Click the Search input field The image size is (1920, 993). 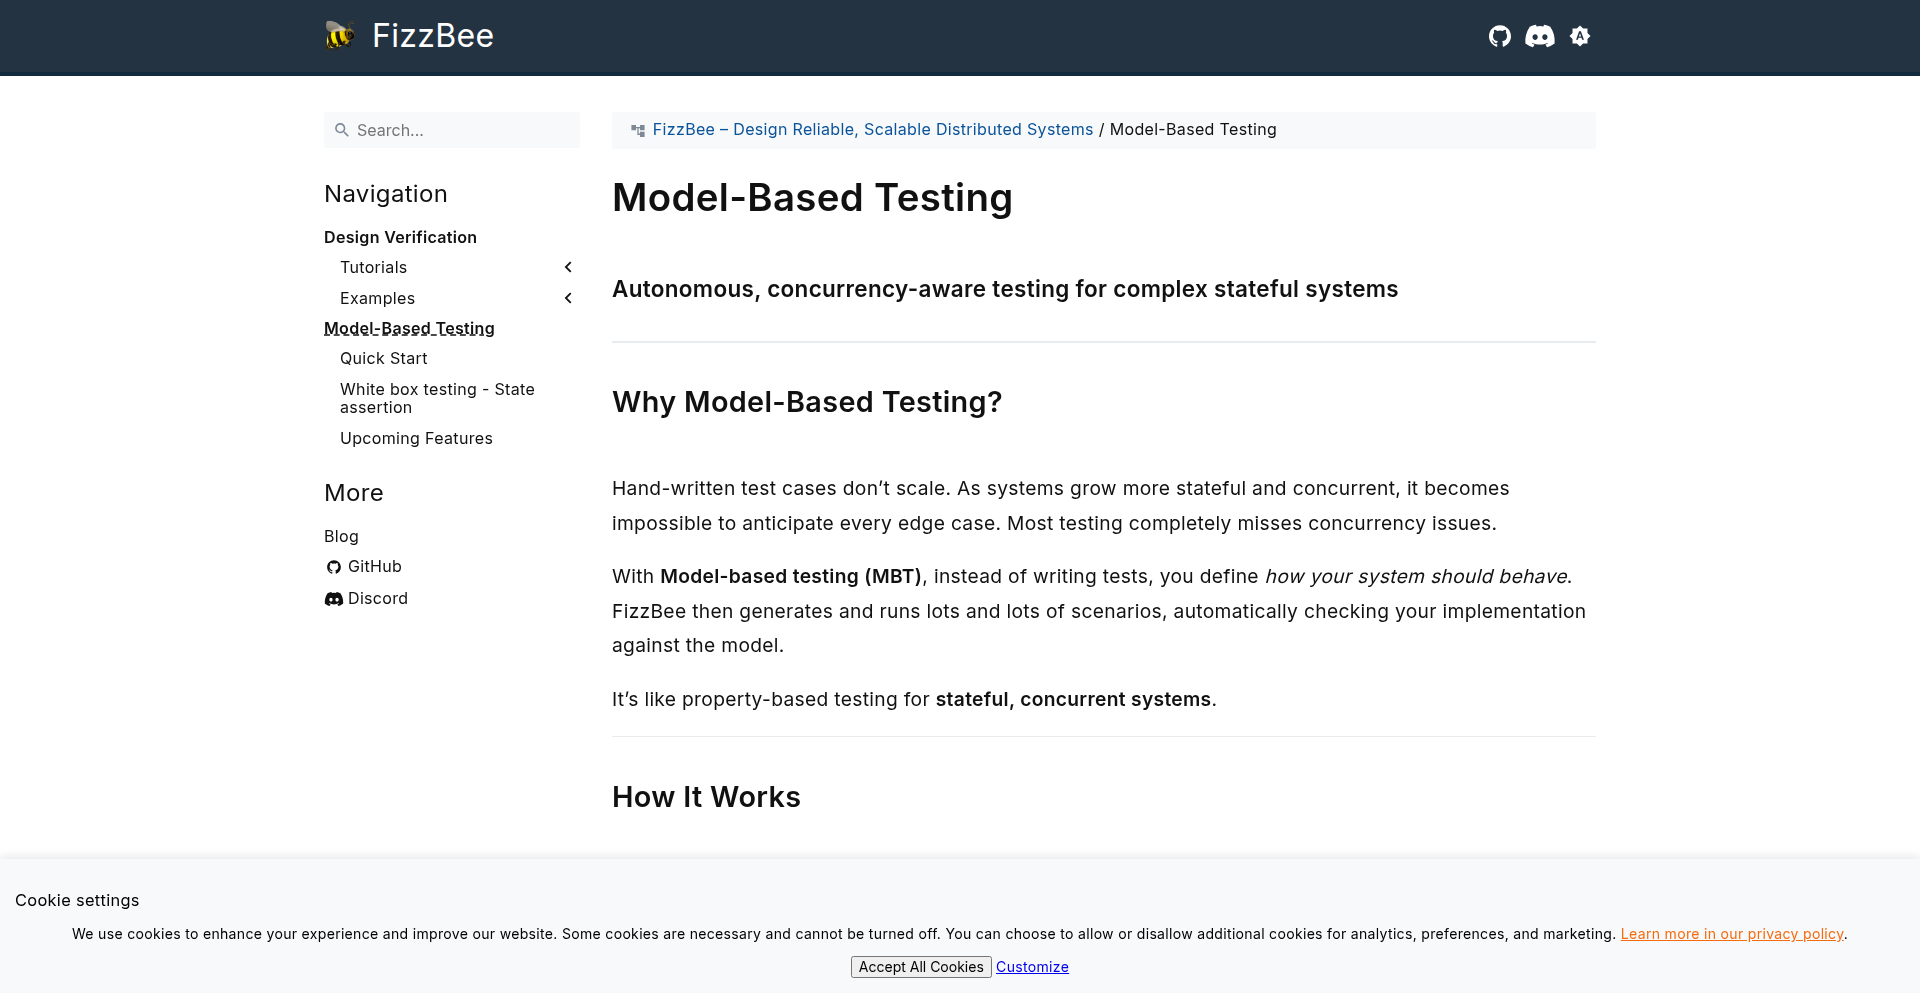(x=462, y=130)
